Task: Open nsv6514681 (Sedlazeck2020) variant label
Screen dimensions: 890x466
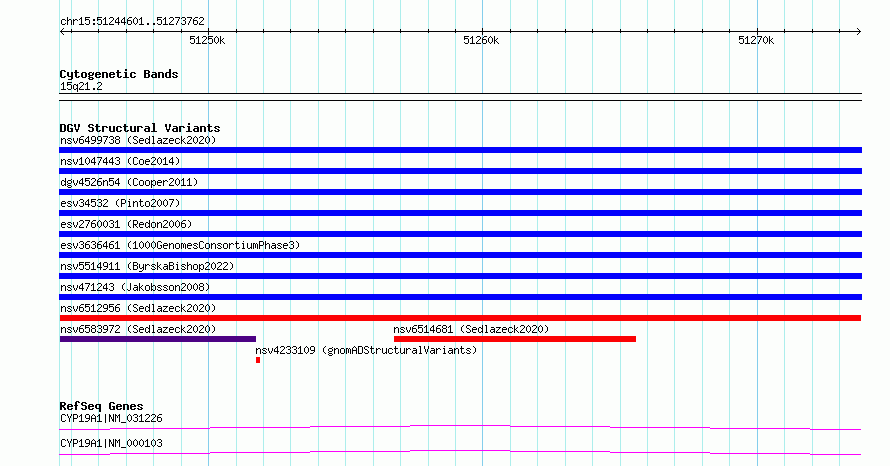Action: 471,329
